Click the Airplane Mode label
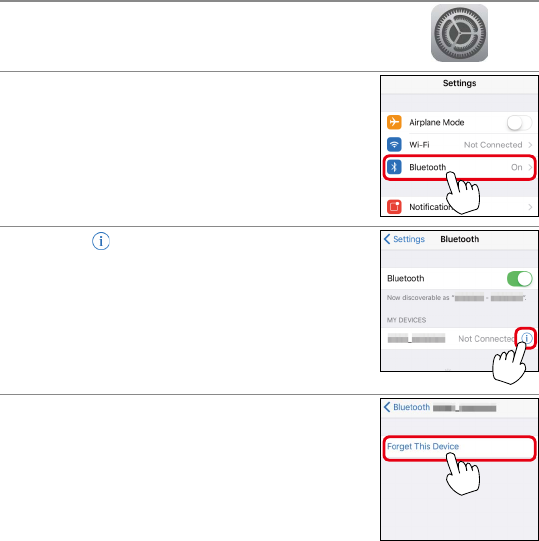This screenshot has width=539, height=541. point(437,122)
